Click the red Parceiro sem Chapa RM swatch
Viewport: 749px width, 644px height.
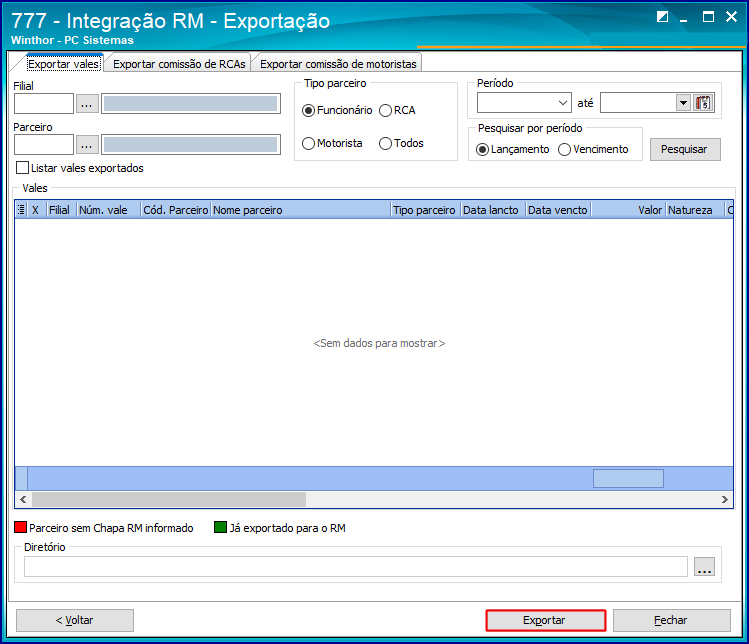click(x=21, y=527)
